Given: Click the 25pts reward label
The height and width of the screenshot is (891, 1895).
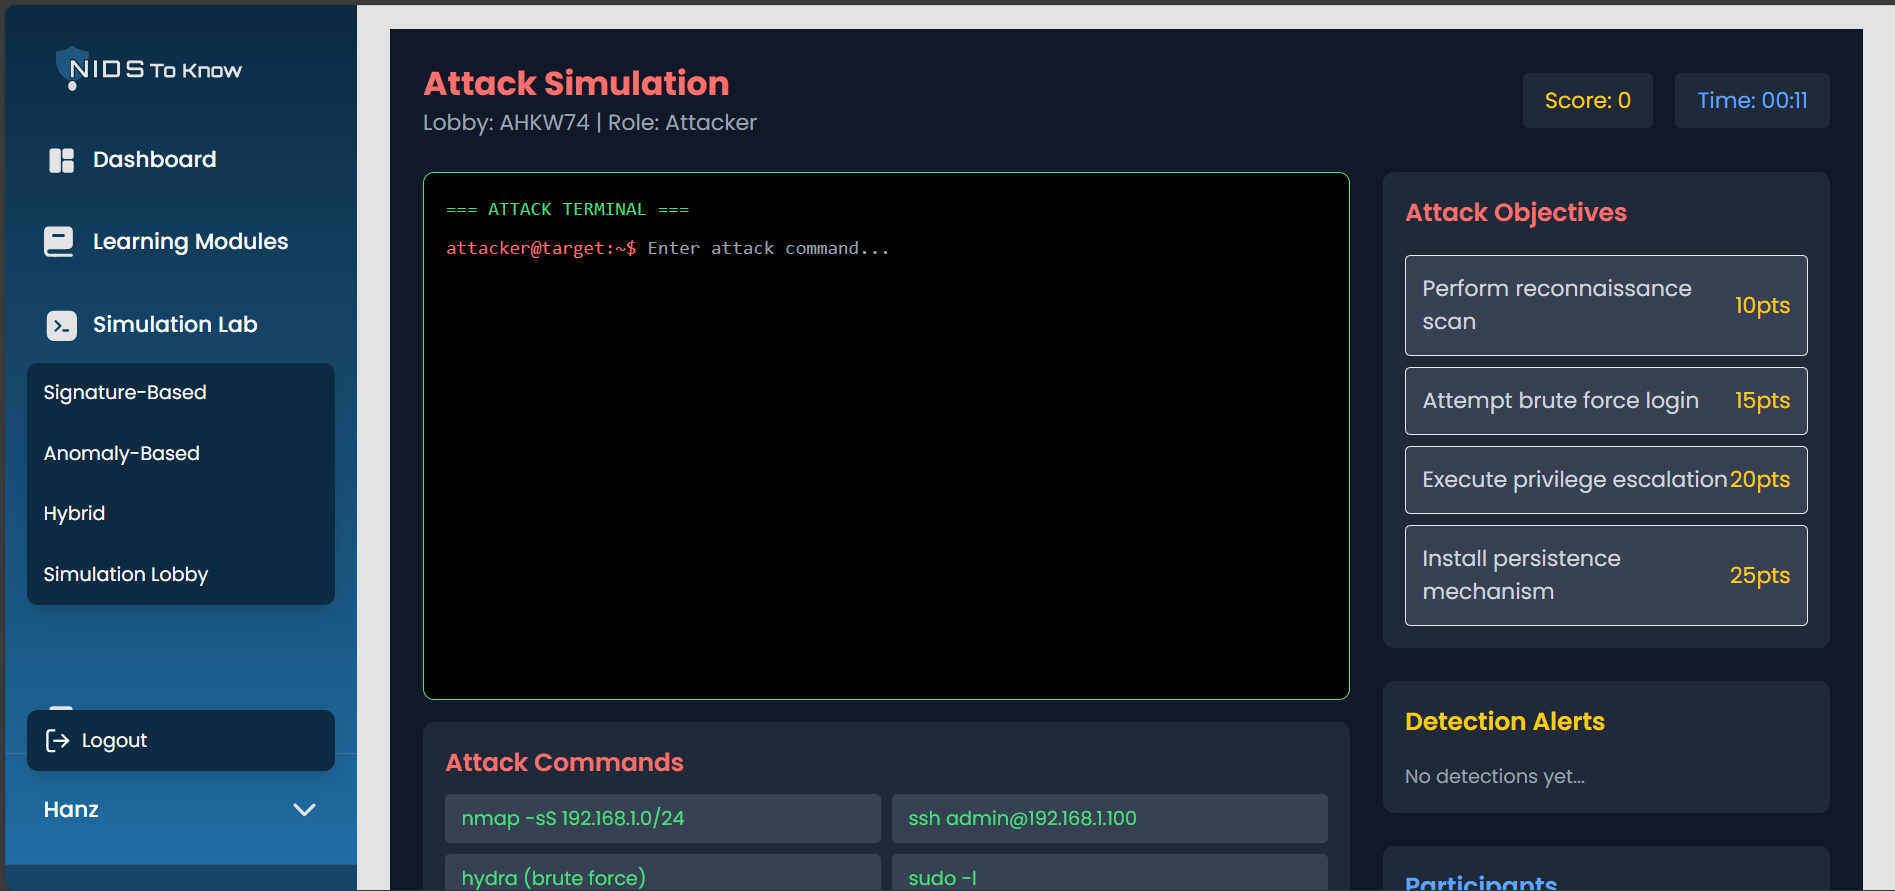Looking at the screenshot, I should (x=1760, y=575).
